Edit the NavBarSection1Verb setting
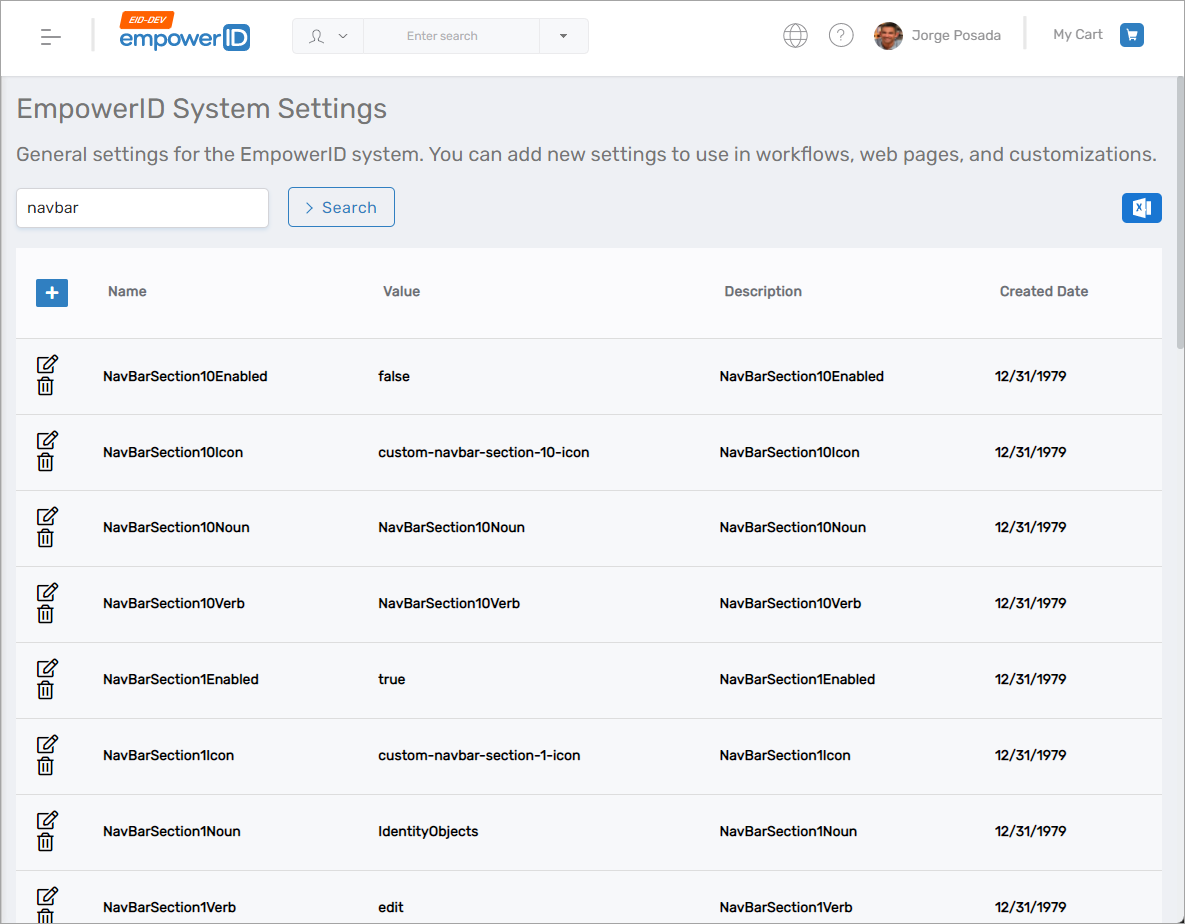The height and width of the screenshot is (924, 1185). (46, 897)
